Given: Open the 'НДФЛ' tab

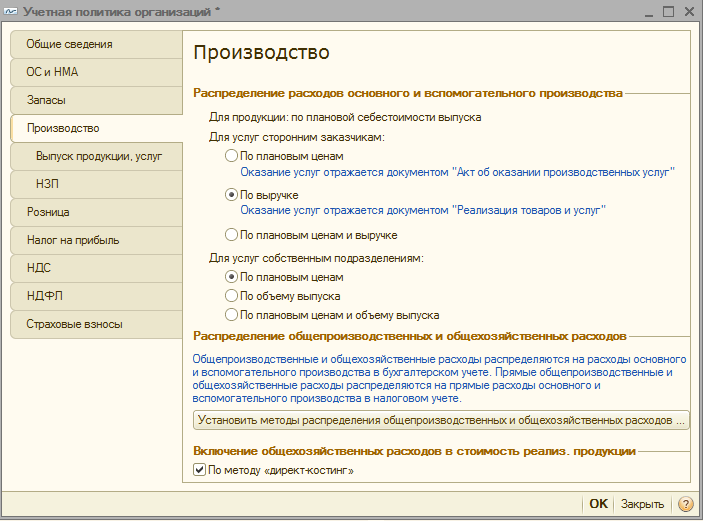Looking at the screenshot, I should point(96,296).
